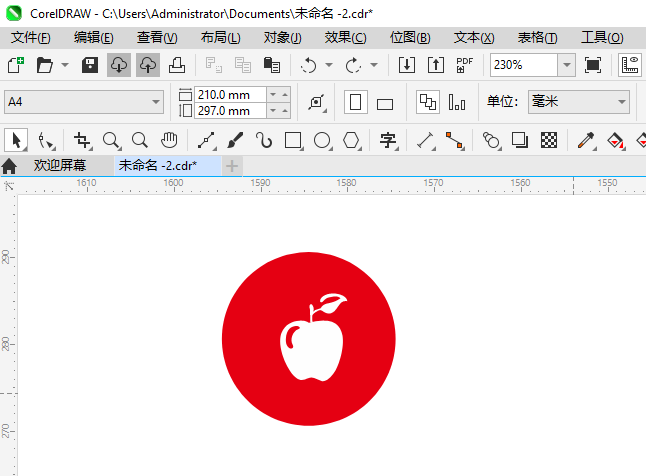Select the Interactive Fill bucket tool
The width and height of the screenshot is (646, 476).
click(616, 140)
